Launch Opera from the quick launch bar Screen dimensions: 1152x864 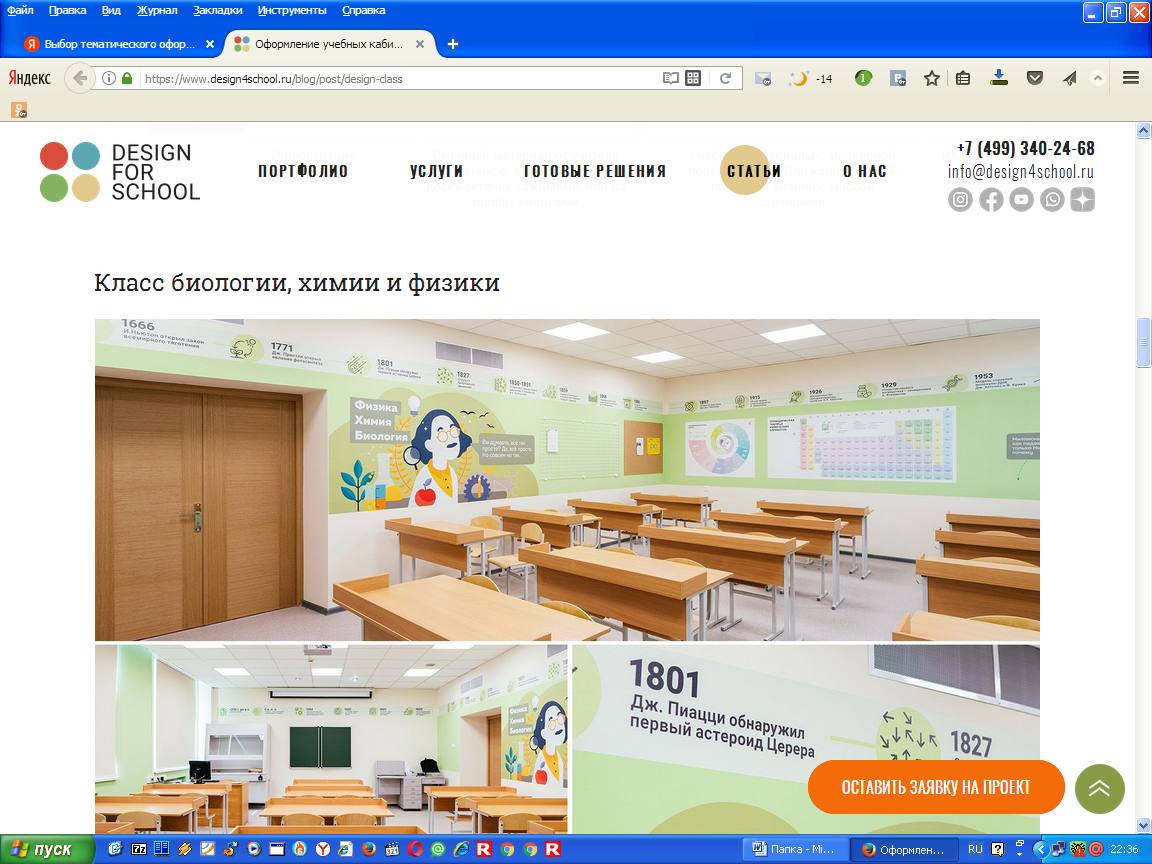pos(414,849)
